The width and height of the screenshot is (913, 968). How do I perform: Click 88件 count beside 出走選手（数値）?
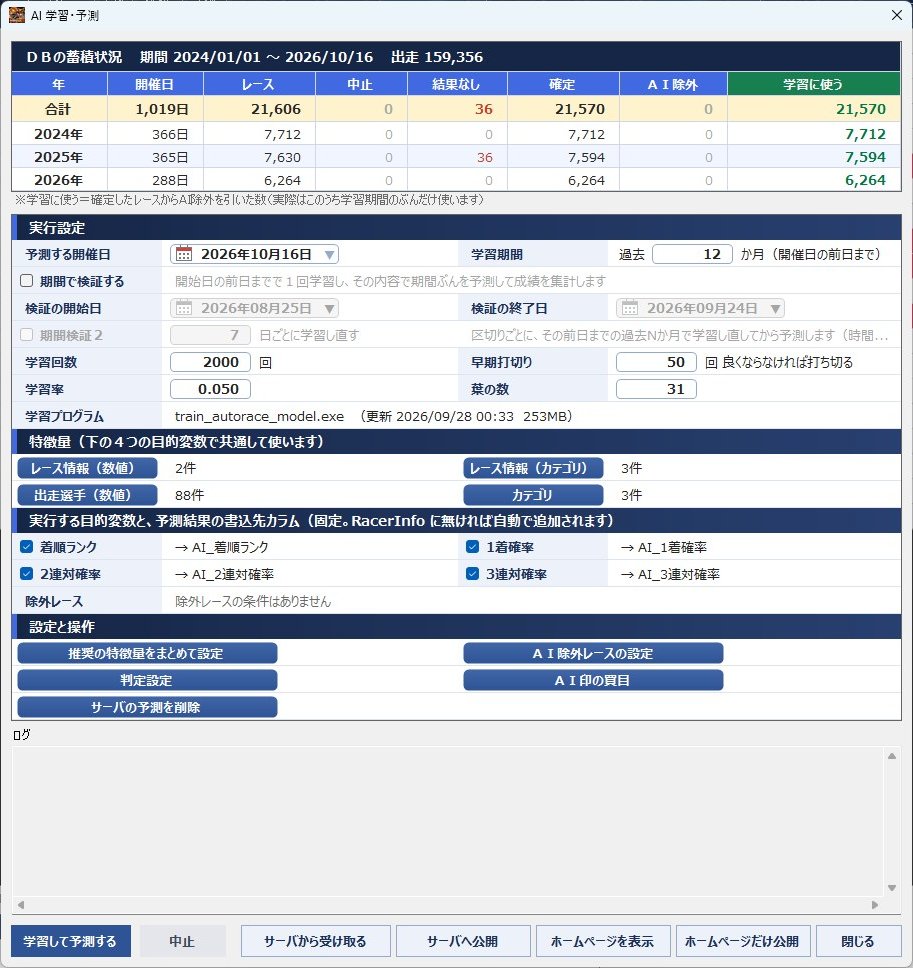click(190, 495)
